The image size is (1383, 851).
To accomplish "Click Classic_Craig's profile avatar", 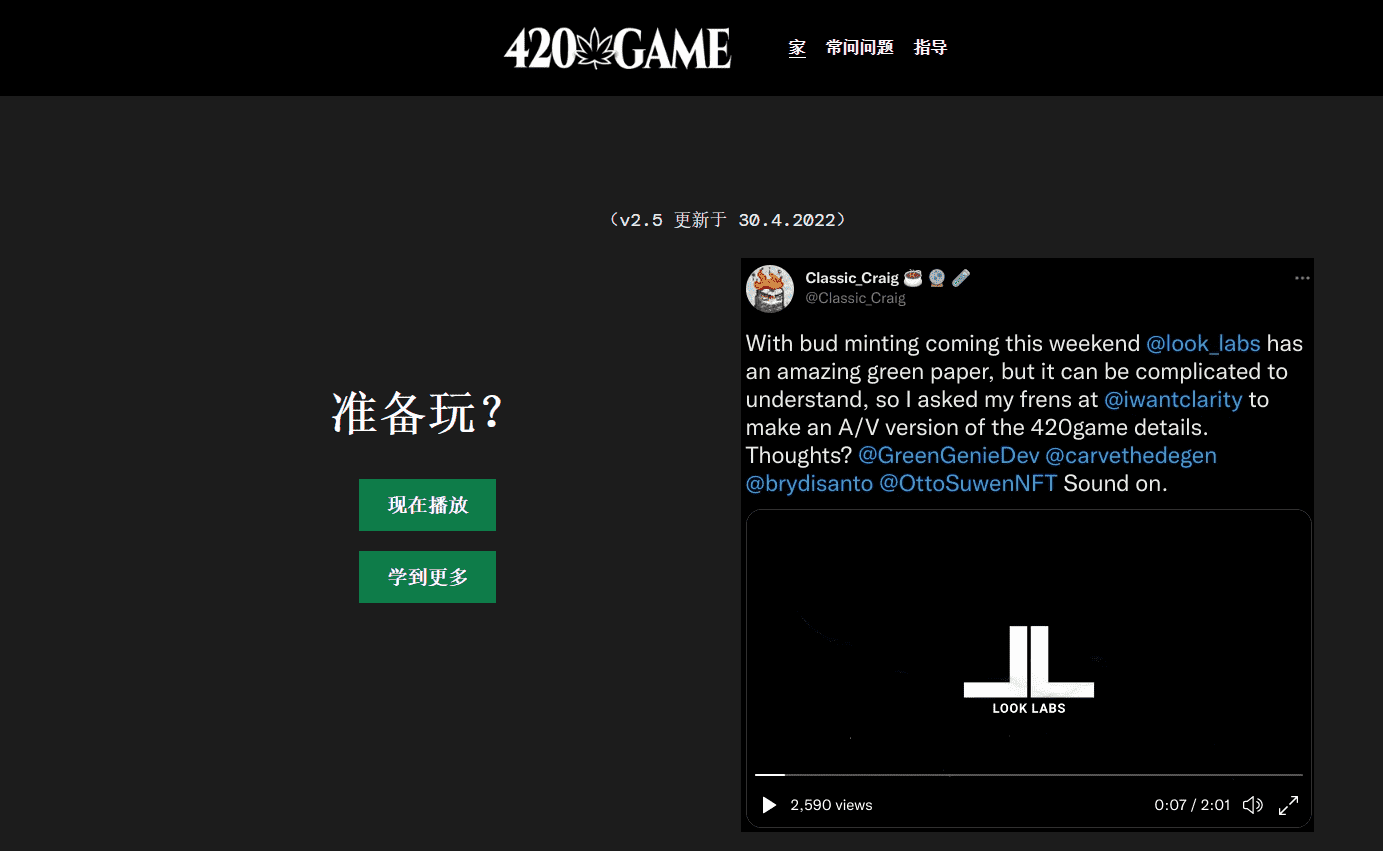I will [770, 288].
